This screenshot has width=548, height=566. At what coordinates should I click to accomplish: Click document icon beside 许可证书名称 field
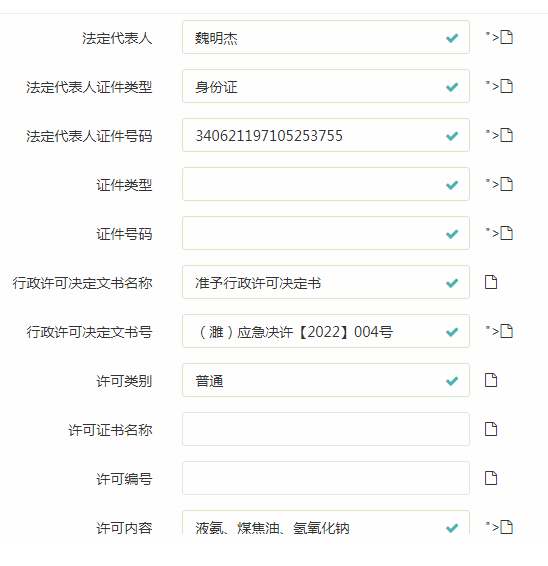(x=491, y=430)
